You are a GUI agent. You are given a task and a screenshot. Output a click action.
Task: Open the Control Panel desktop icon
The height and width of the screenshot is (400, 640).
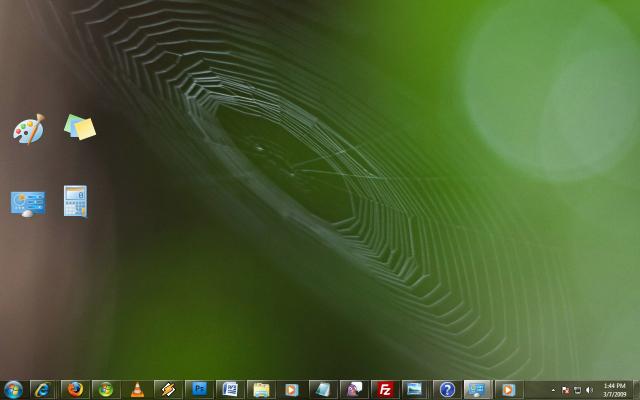pyautogui.click(x=27, y=201)
